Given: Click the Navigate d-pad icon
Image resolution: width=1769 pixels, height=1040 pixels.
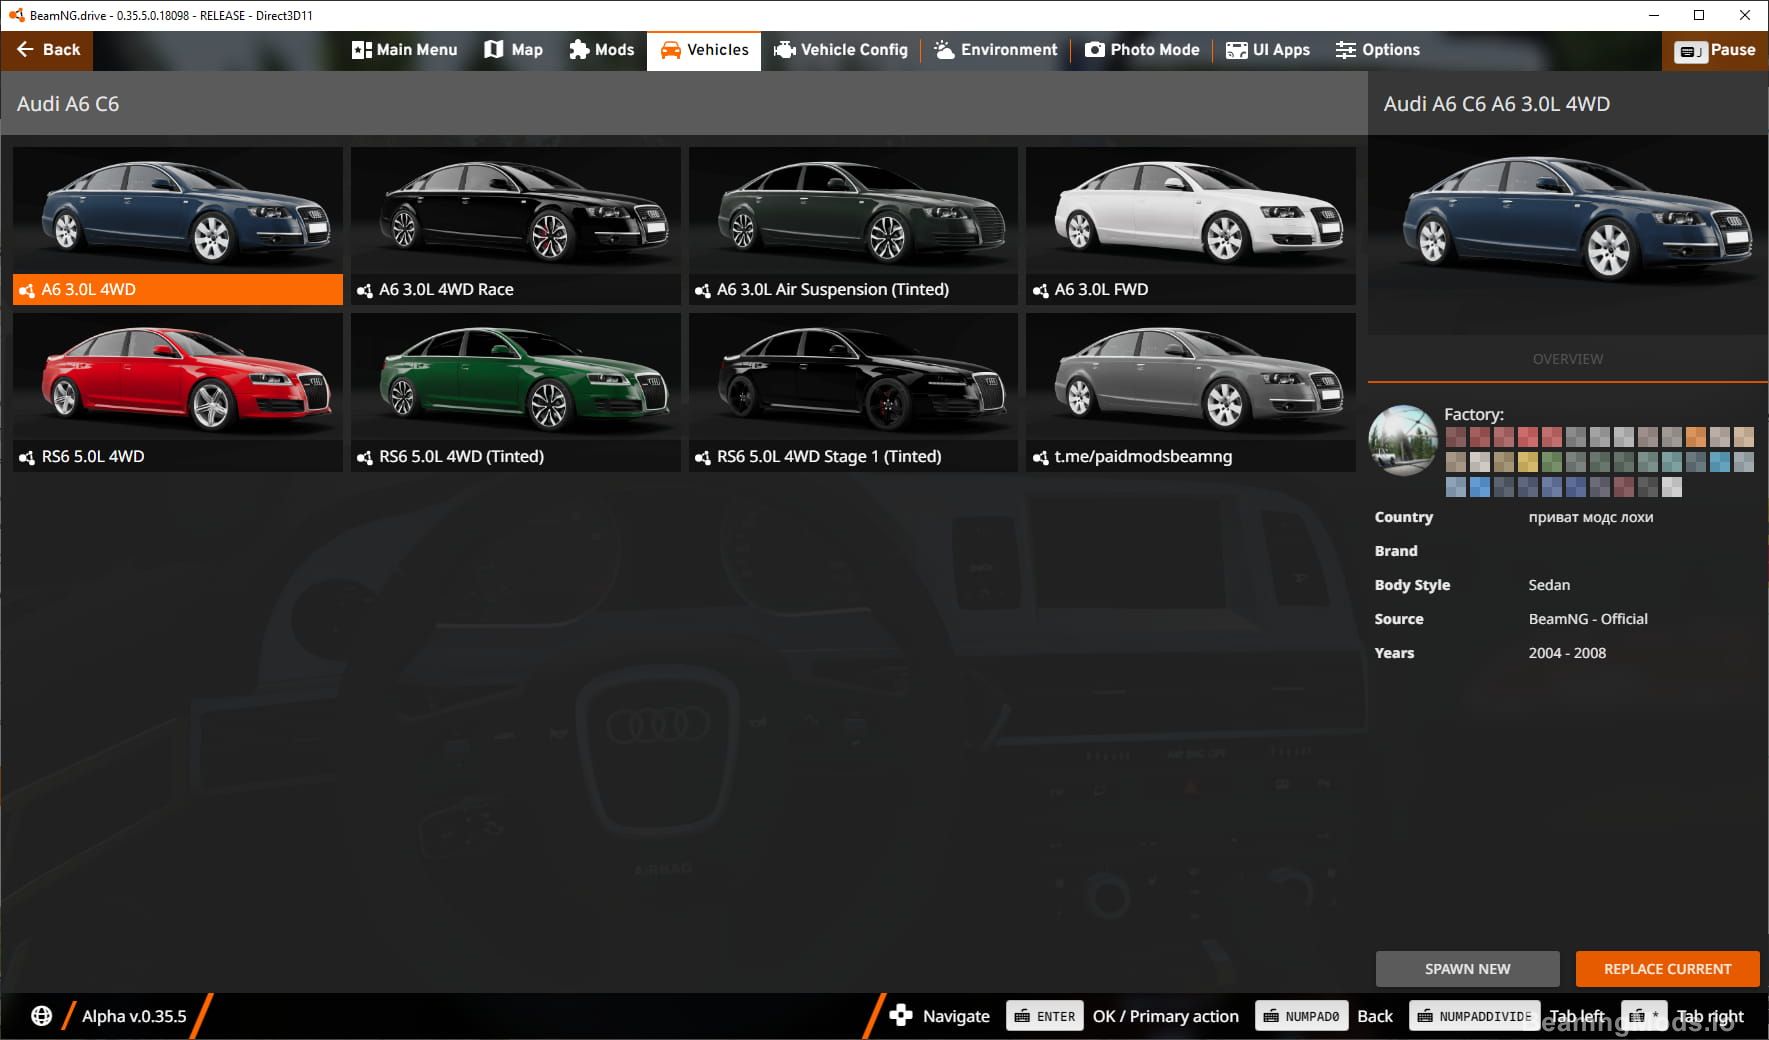Looking at the screenshot, I should 901,1015.
